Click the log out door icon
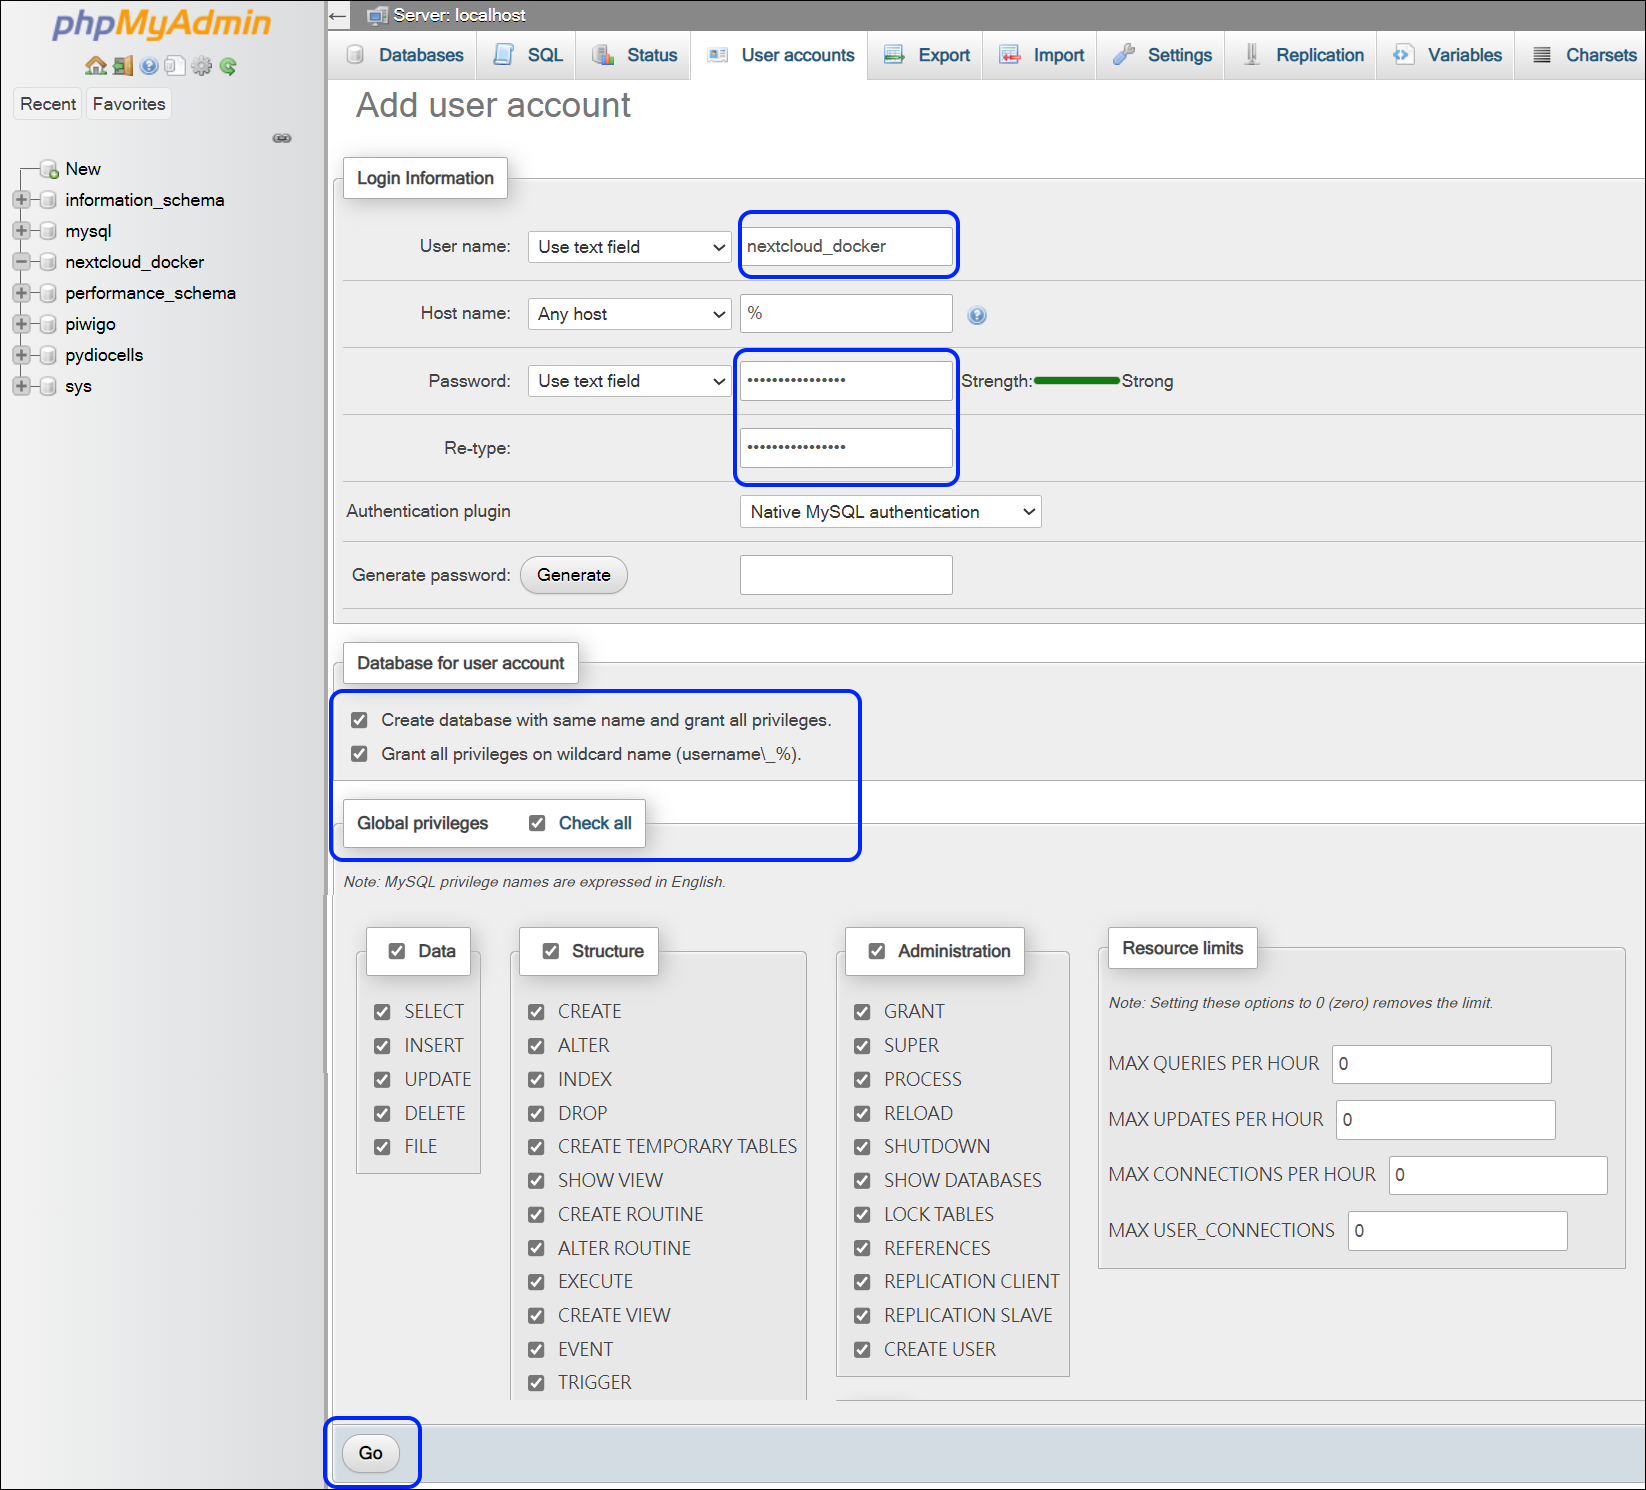 (x=123, y=66)
